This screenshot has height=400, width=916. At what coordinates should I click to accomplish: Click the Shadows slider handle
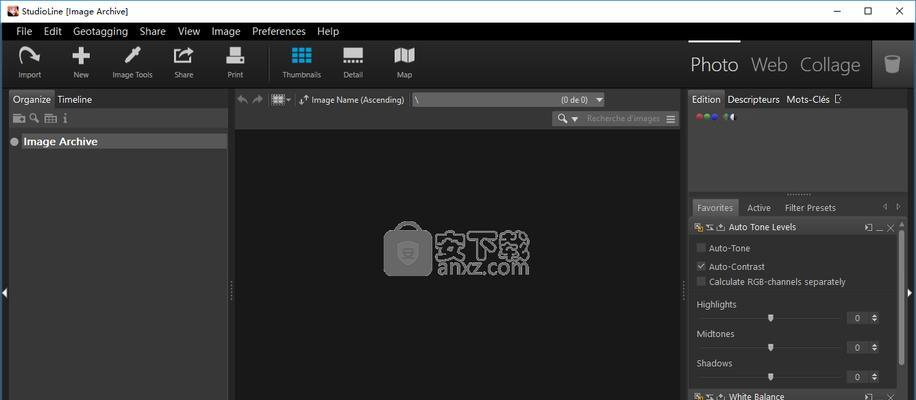click(x=771, y=377)
